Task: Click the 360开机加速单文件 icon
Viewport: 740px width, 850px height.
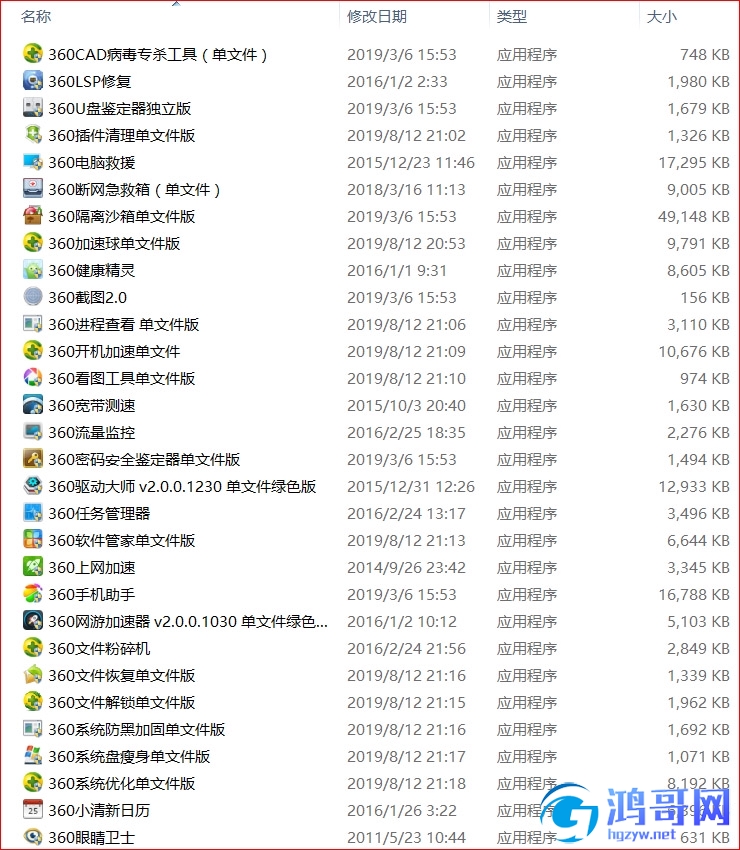Action: tap(33, 351)
